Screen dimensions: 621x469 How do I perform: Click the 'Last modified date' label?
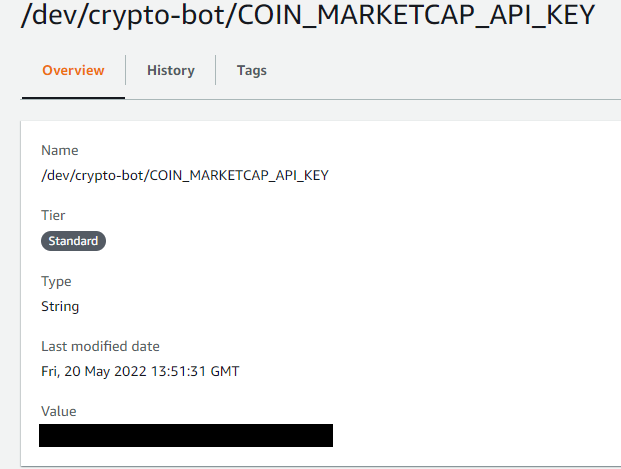click(100, 346)
